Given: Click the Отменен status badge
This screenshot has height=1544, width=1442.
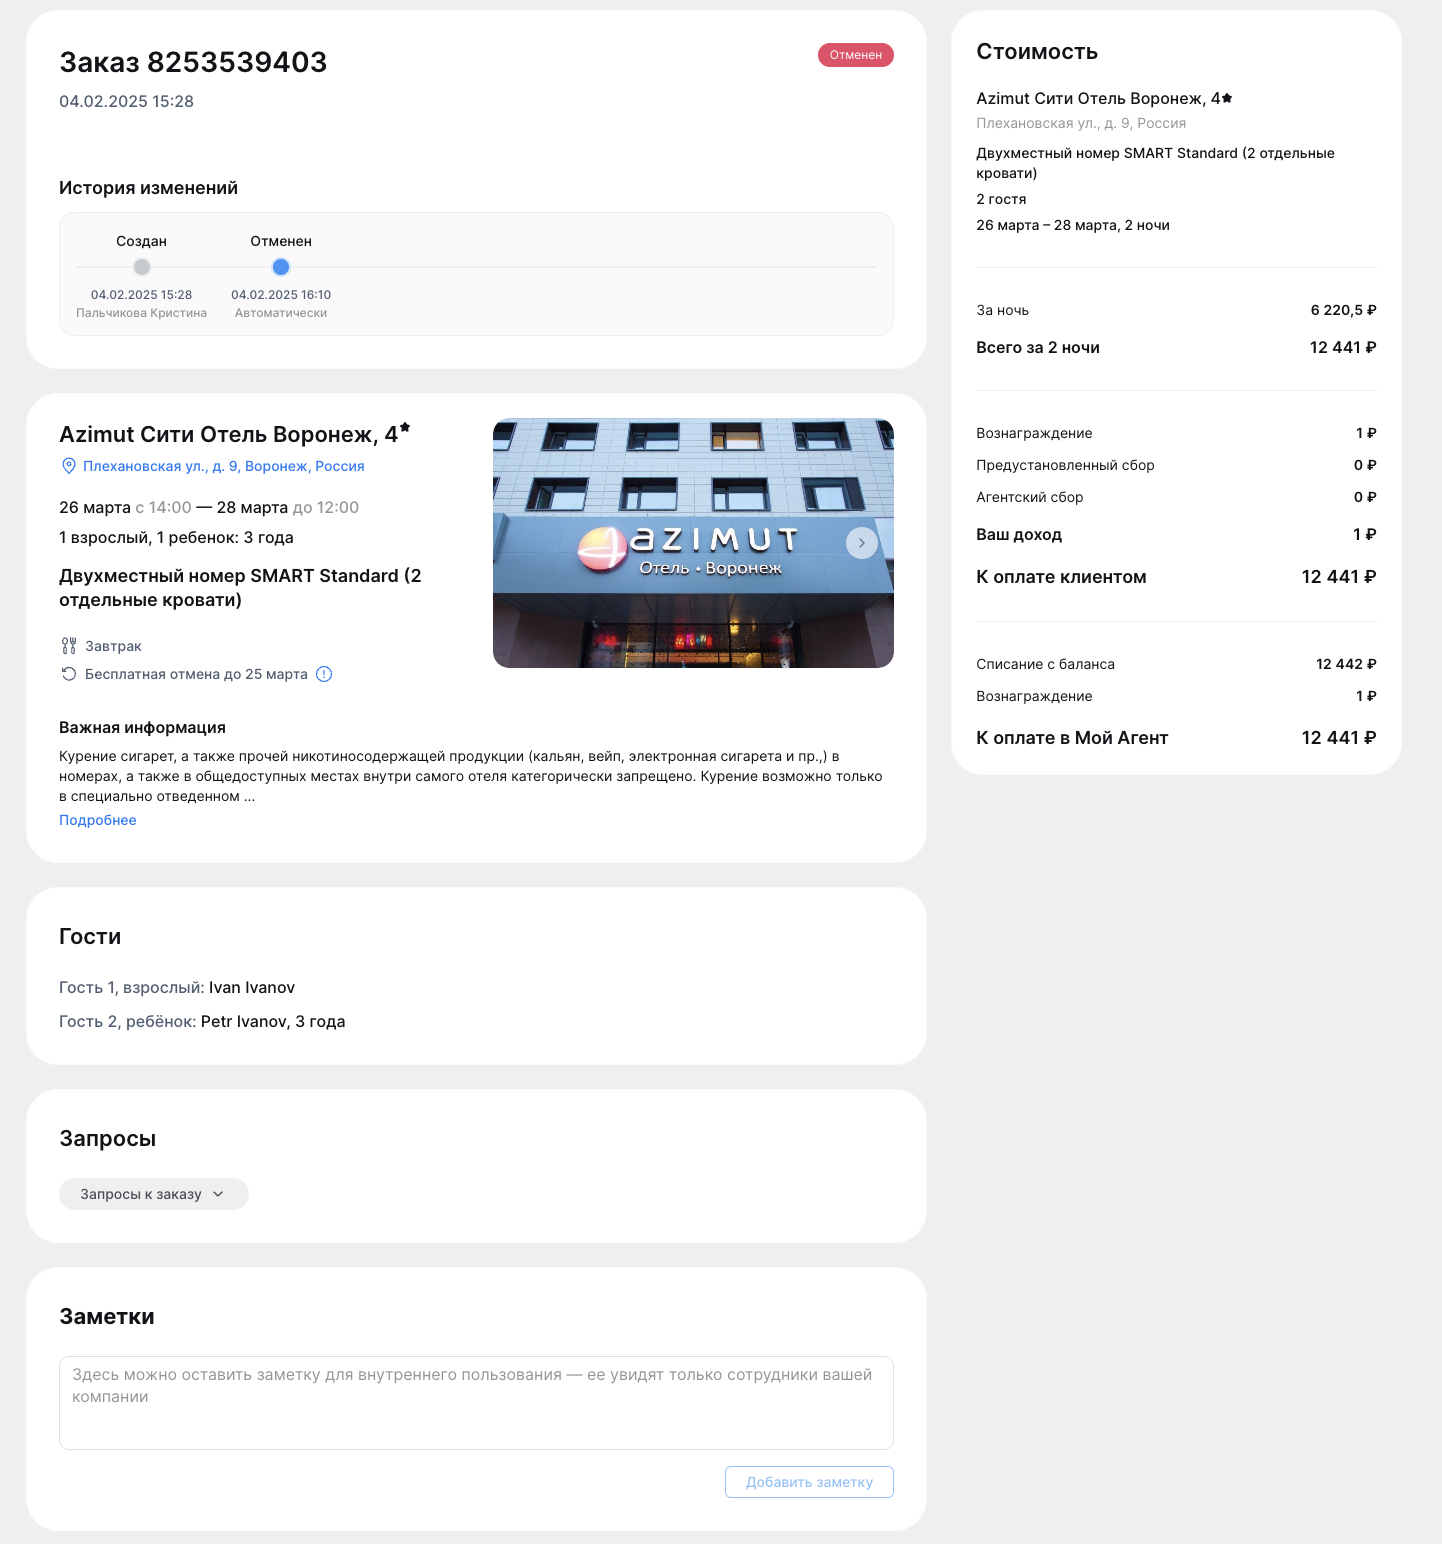Looking at the screenshot, I should tap(856, 55).
